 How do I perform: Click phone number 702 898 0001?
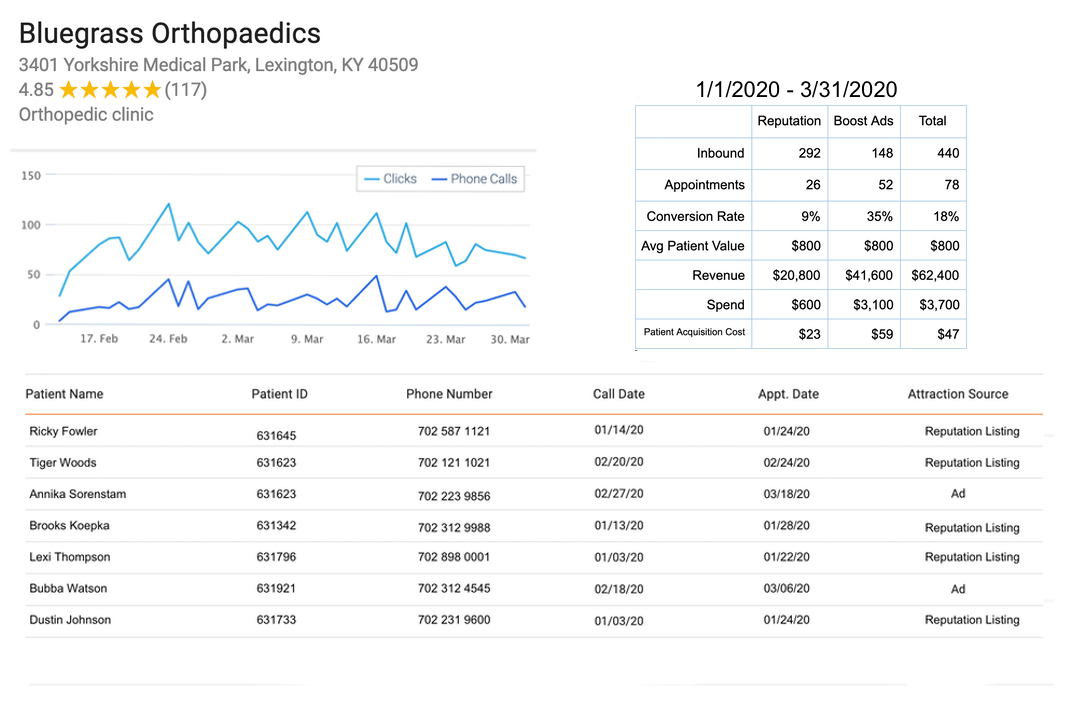click(454, 557)
